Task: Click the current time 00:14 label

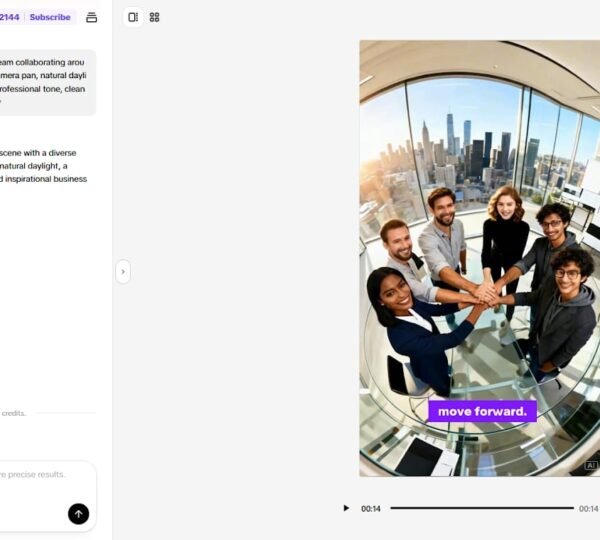Action: tap(371, 509)
